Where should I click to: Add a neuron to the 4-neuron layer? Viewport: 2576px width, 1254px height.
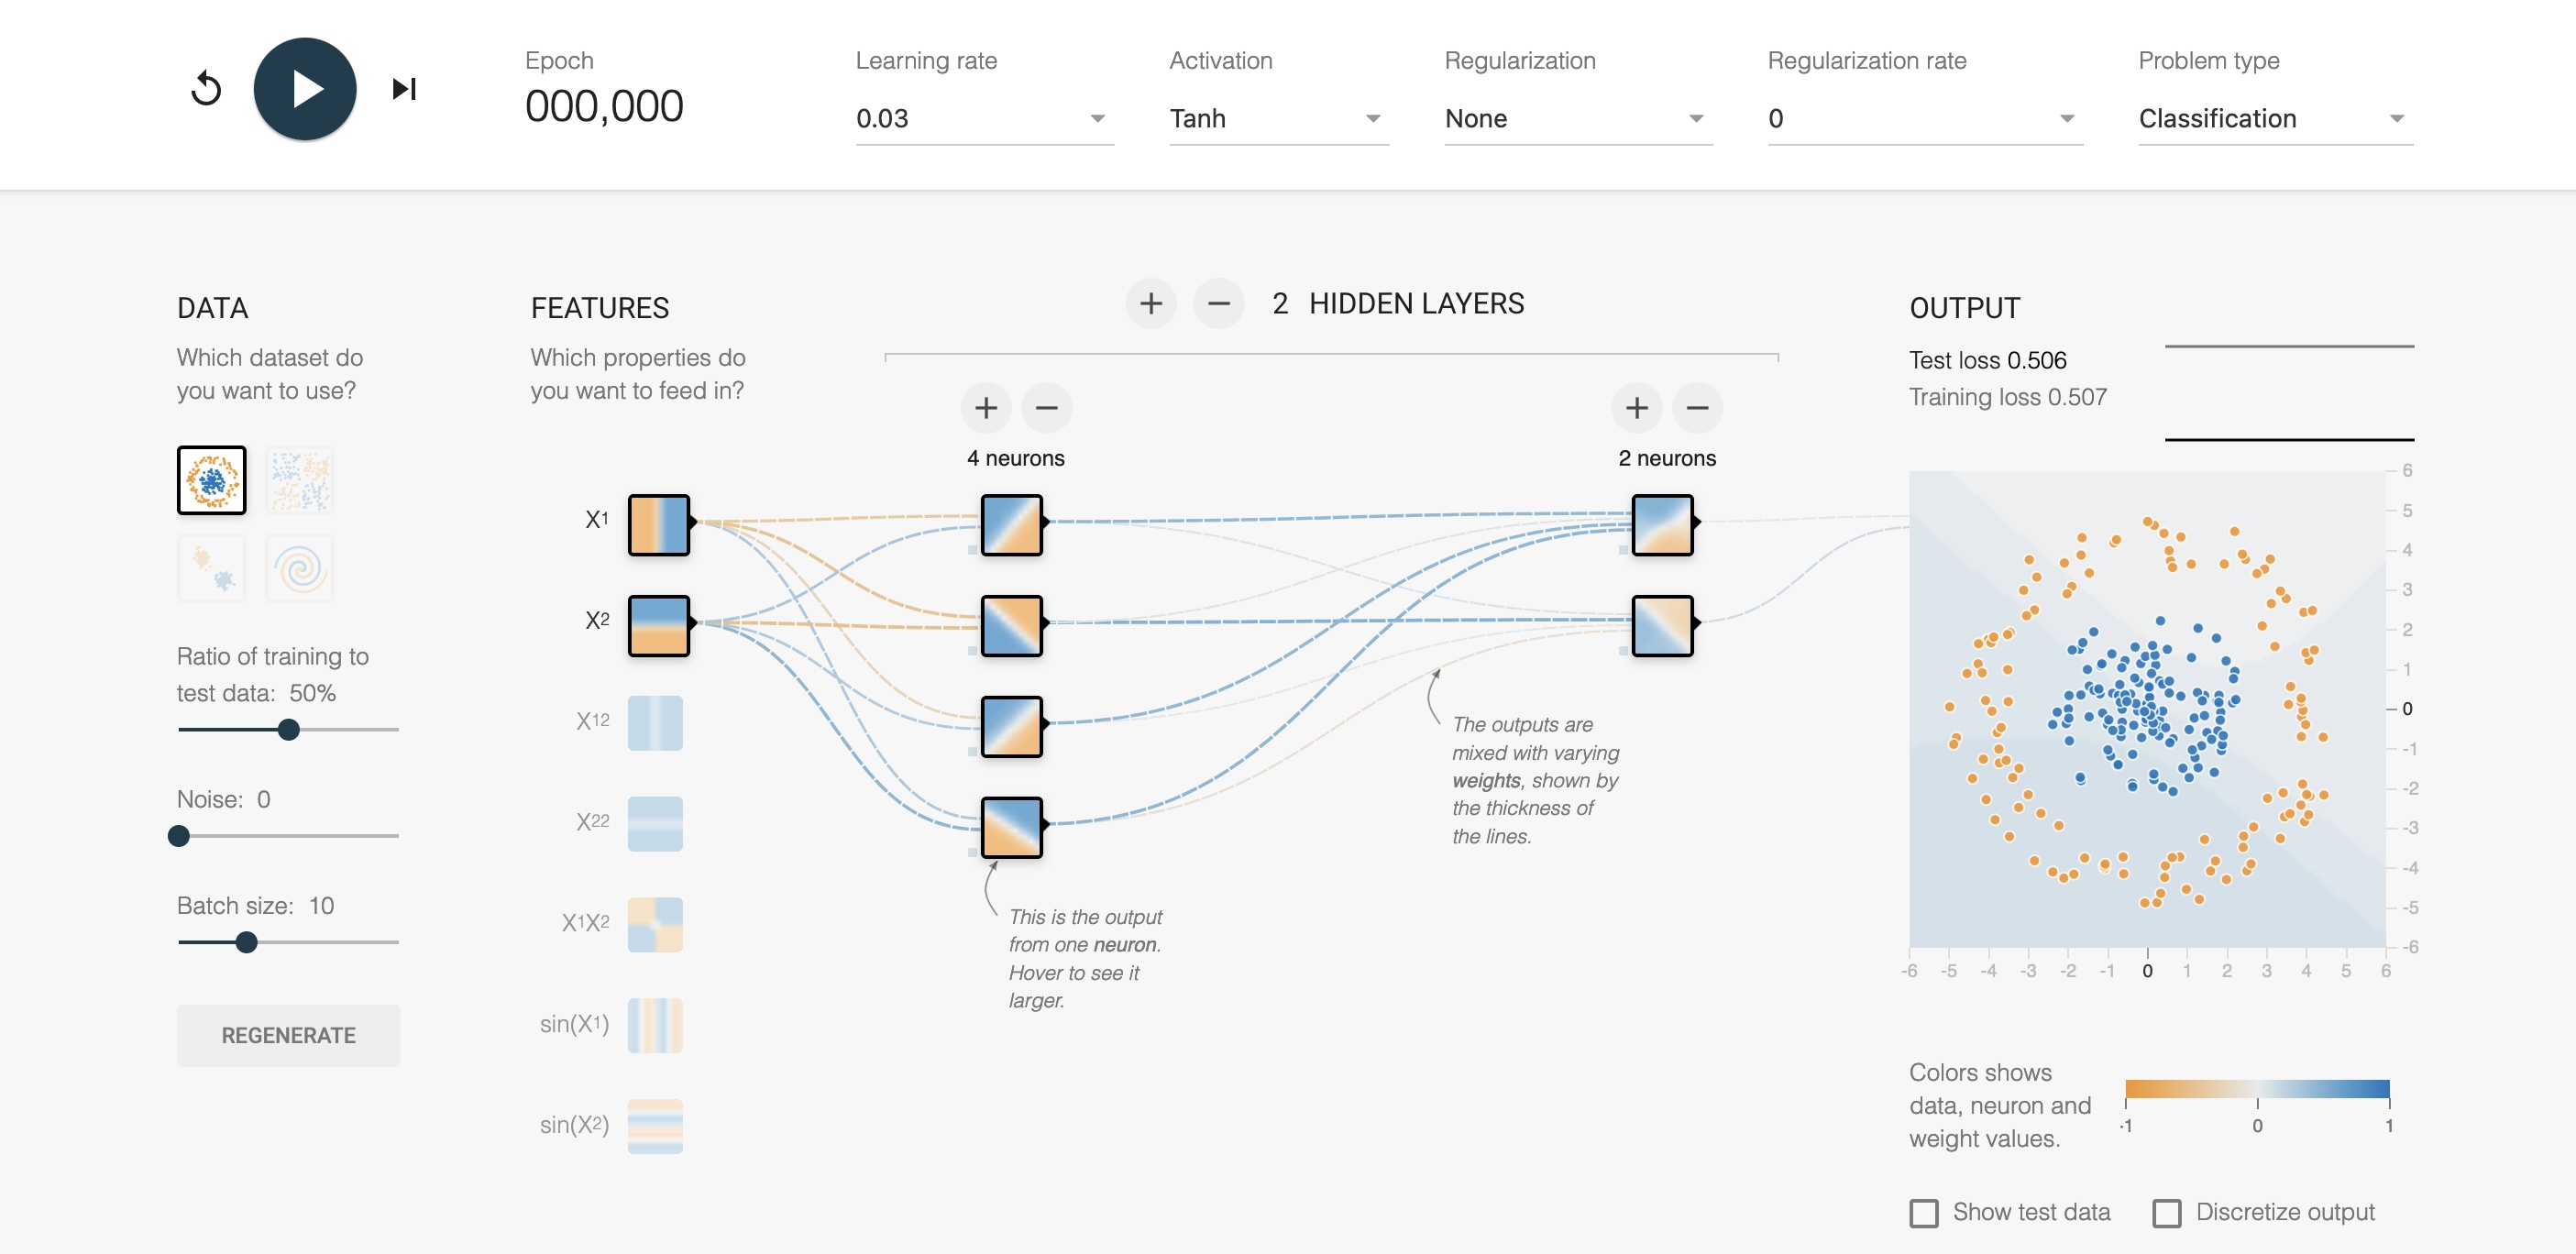click(985, 408)
